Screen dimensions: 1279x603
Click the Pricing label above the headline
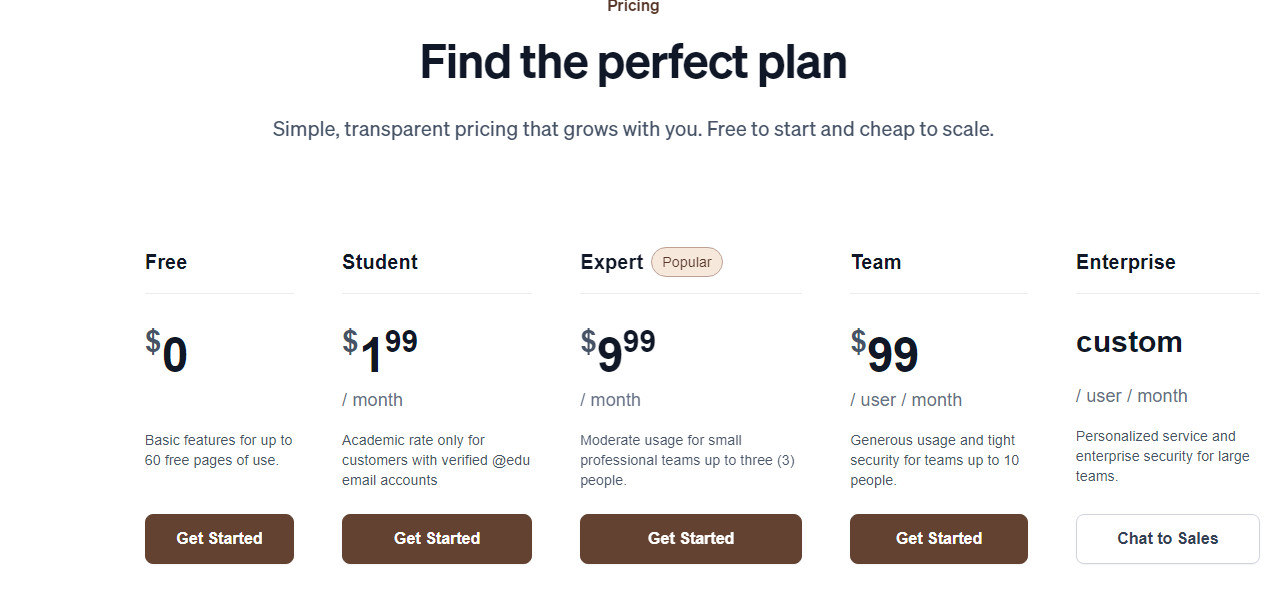(633, 6)
